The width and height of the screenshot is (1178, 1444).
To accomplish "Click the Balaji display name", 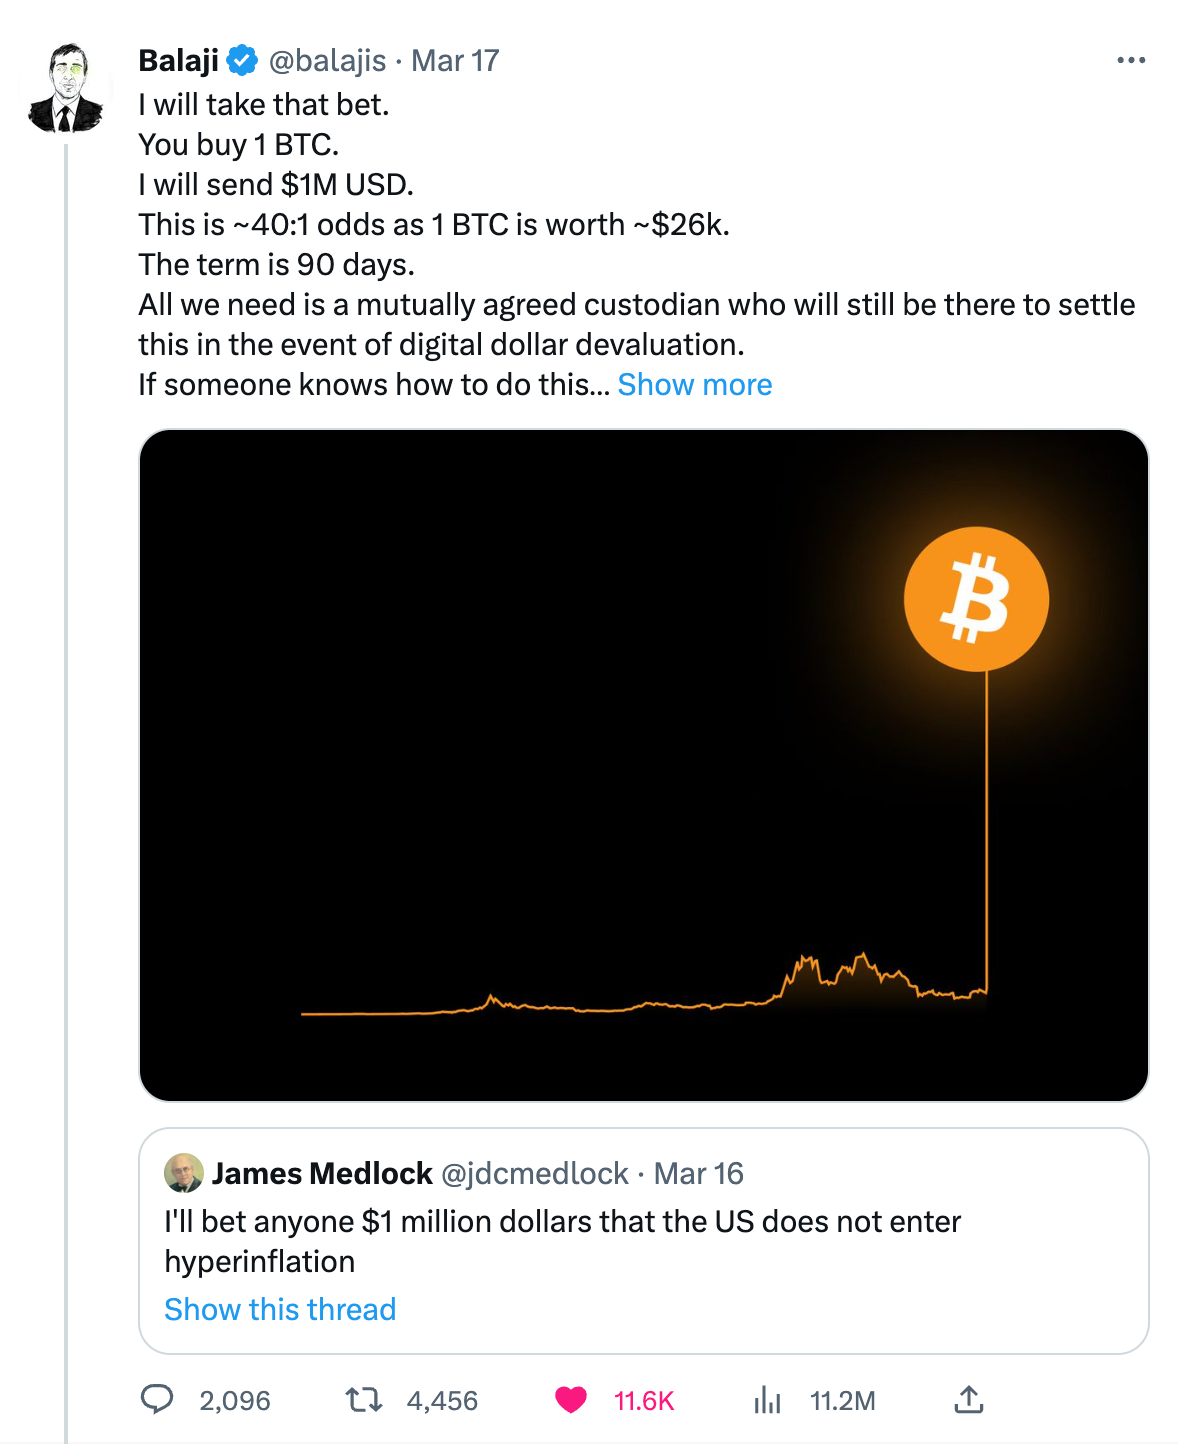I will [178, 61].
